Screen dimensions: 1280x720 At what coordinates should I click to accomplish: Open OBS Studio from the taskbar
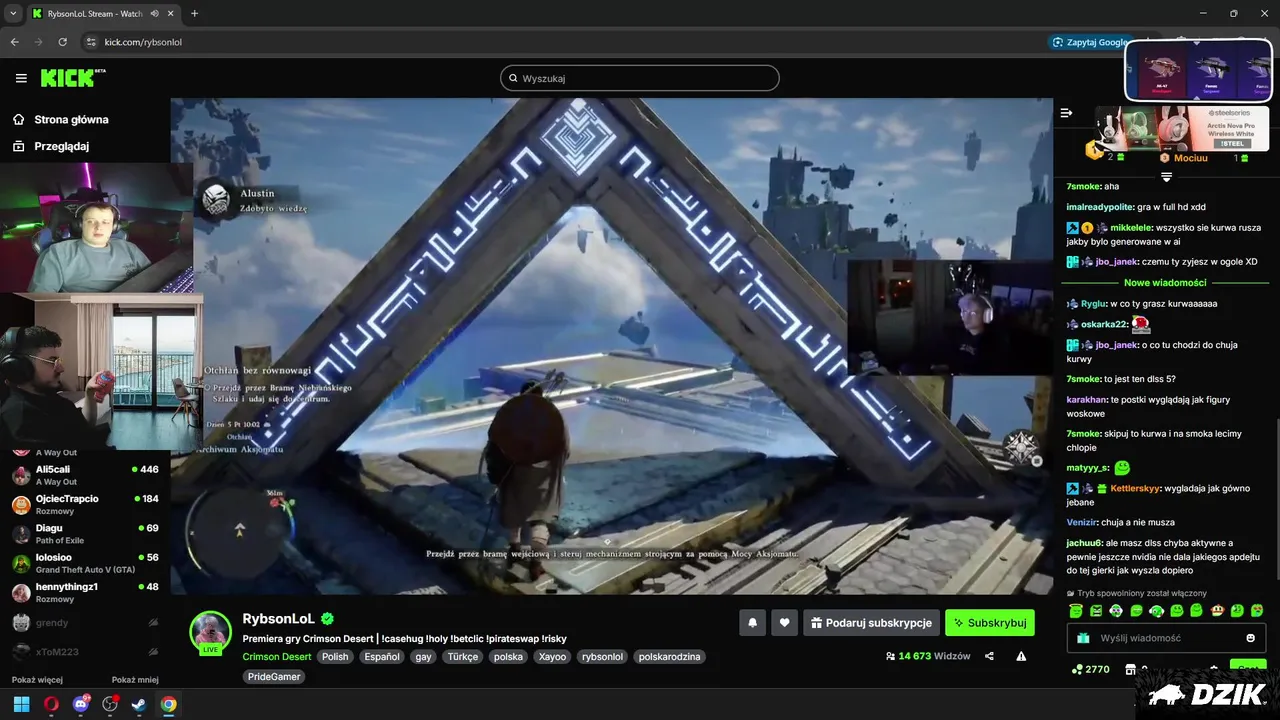point(110,704)
